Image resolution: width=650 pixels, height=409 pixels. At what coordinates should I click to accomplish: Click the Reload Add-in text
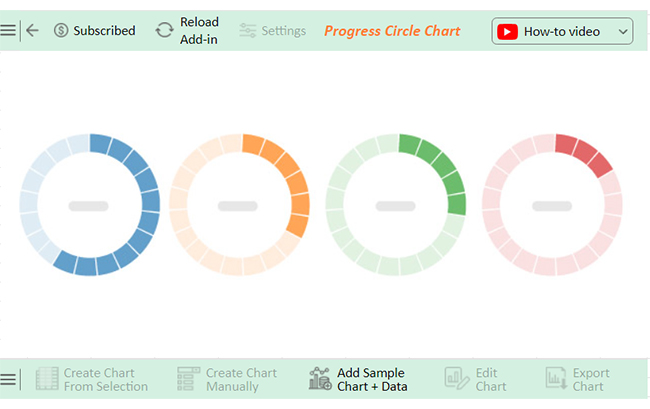pyautogui.click(x=199, y=31)
